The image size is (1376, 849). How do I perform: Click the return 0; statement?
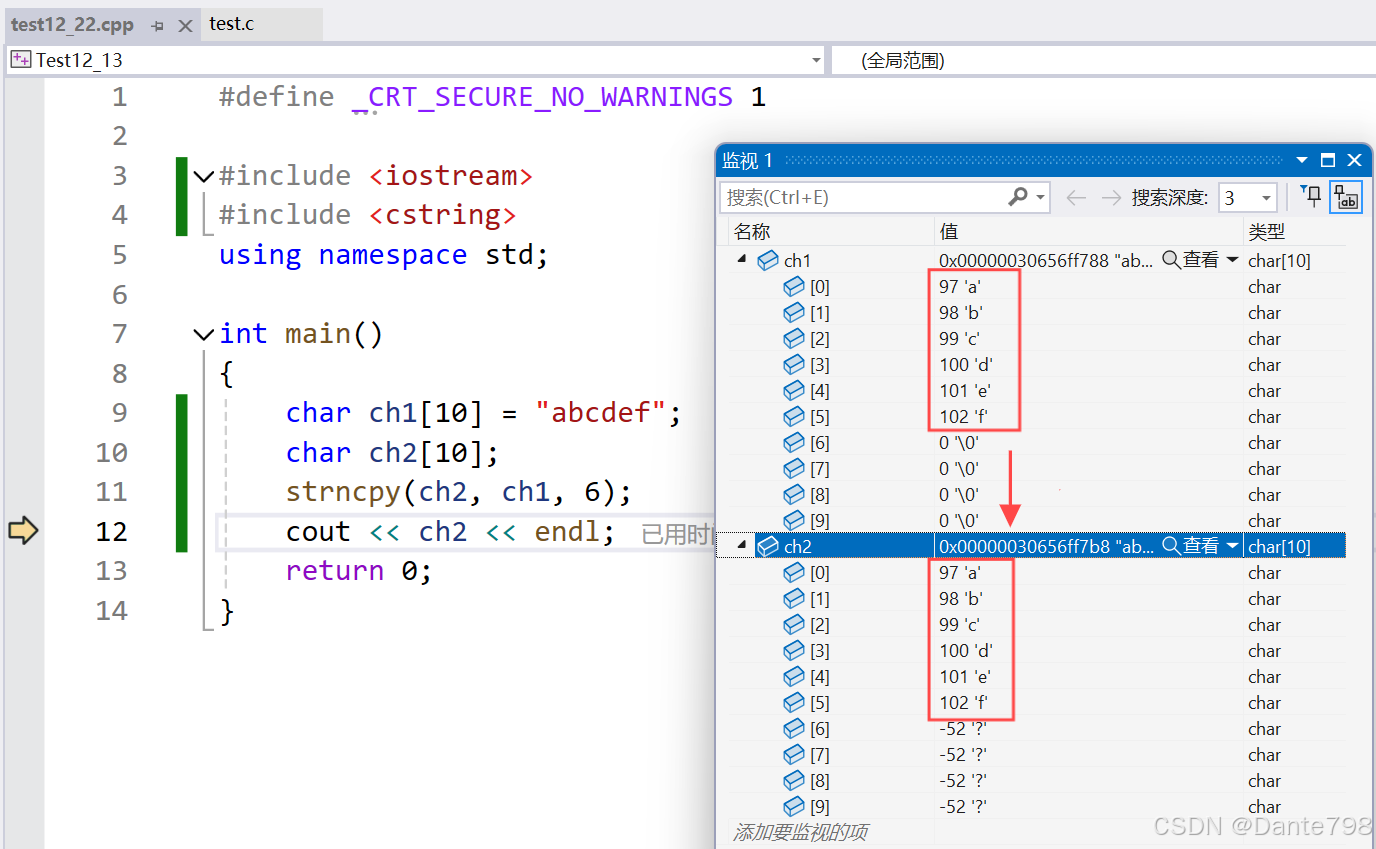coord(359,571)
